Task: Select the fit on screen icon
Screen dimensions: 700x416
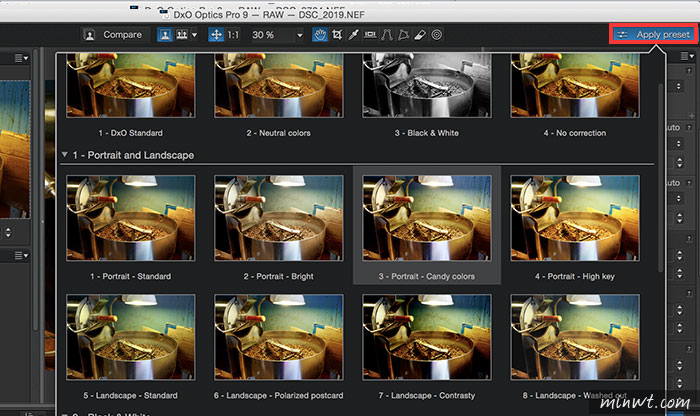Action: point(216,35)
